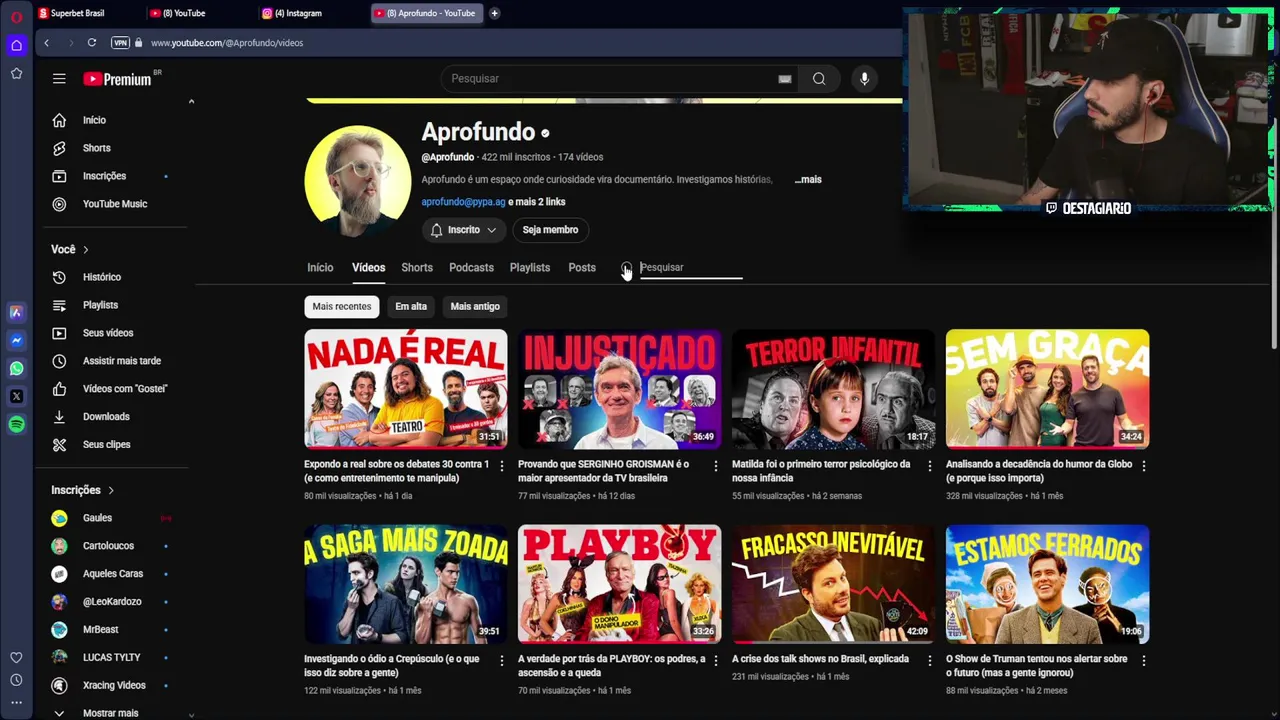The image size is (1280, 720).
Task: Click the browser back arrow
Action: (46, 43)
